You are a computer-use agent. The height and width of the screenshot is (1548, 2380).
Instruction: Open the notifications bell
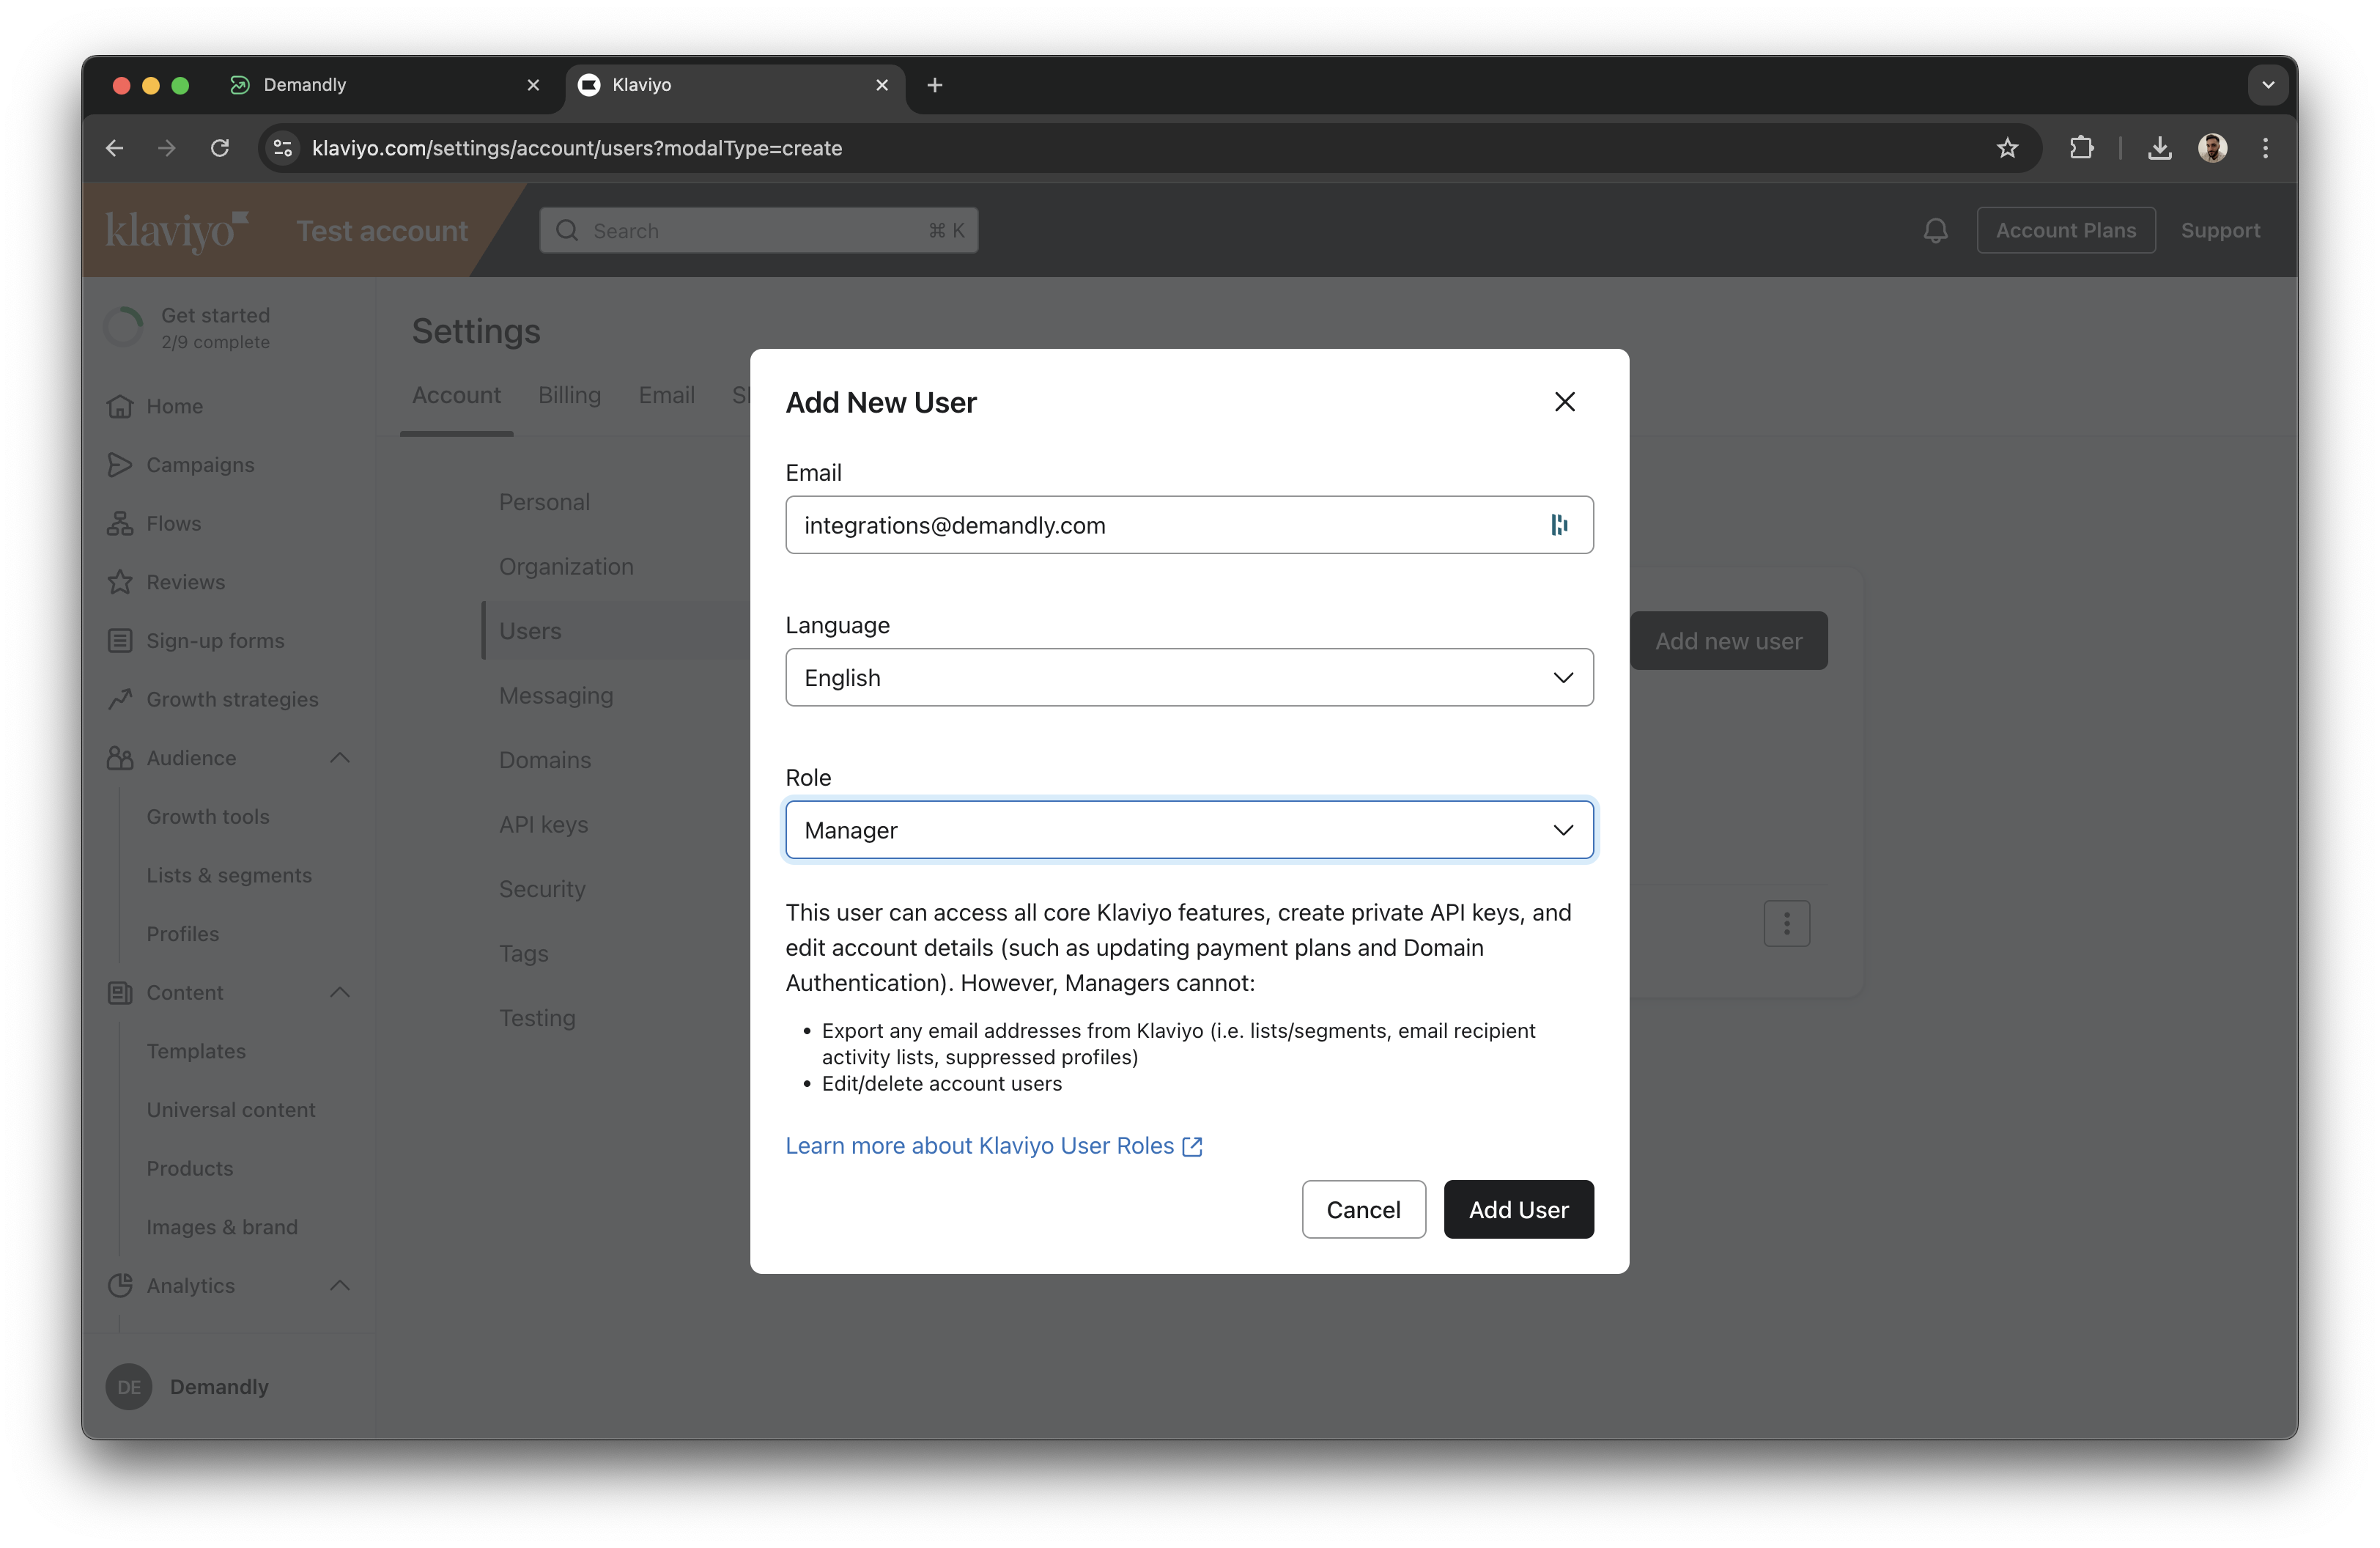tap(1936, 230)
